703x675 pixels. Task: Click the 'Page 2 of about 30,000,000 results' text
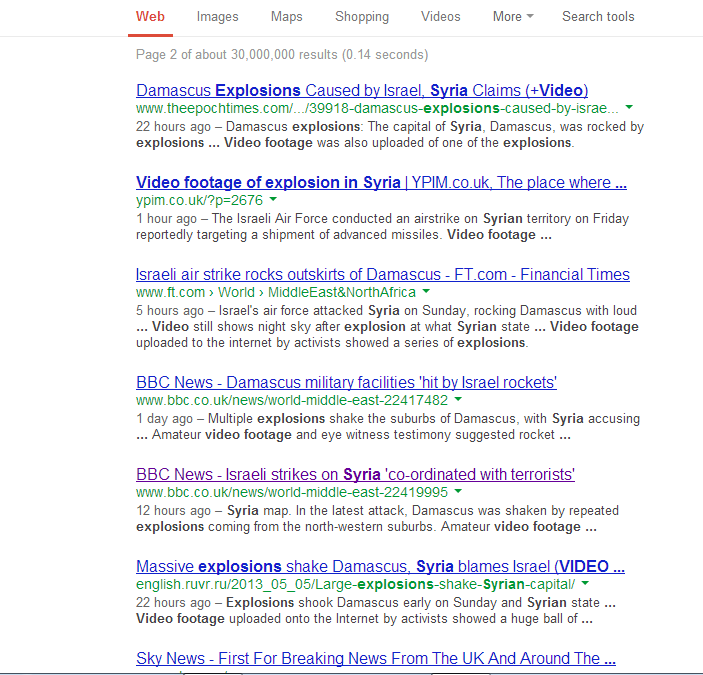[282, 55]
